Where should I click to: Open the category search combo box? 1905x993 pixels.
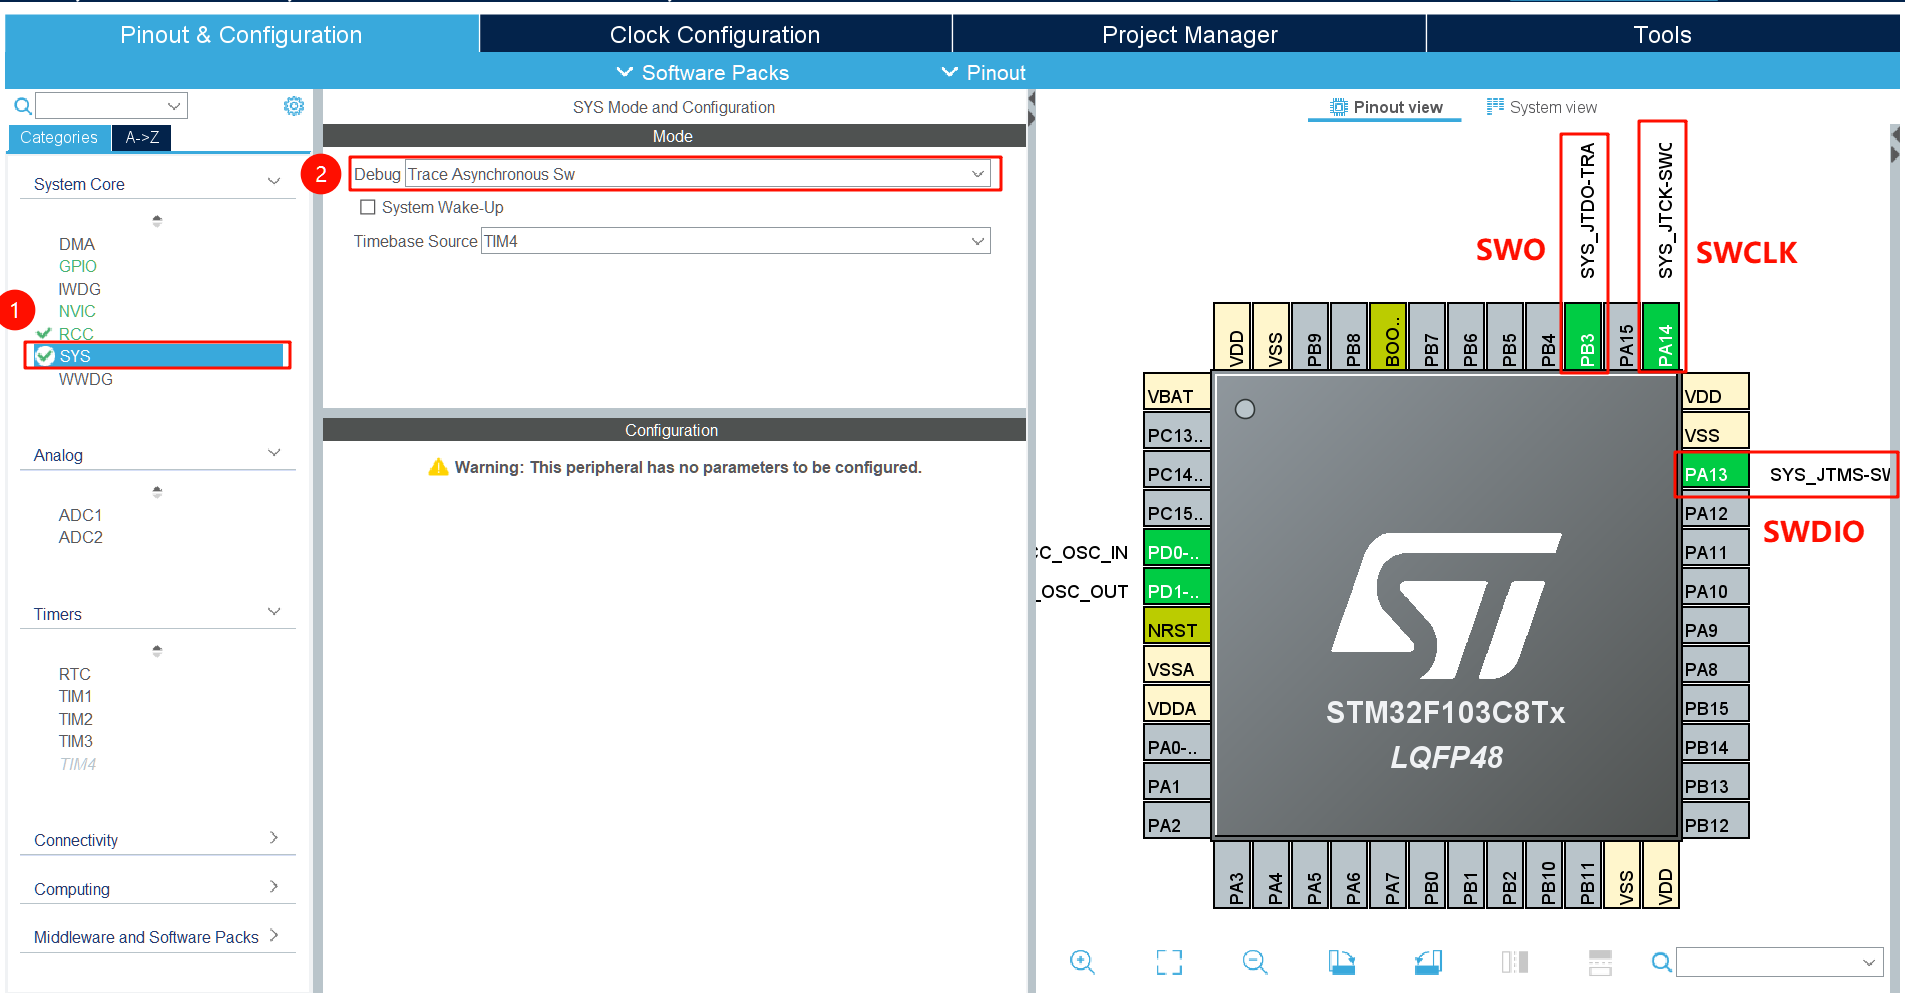[x=111, y=106]
